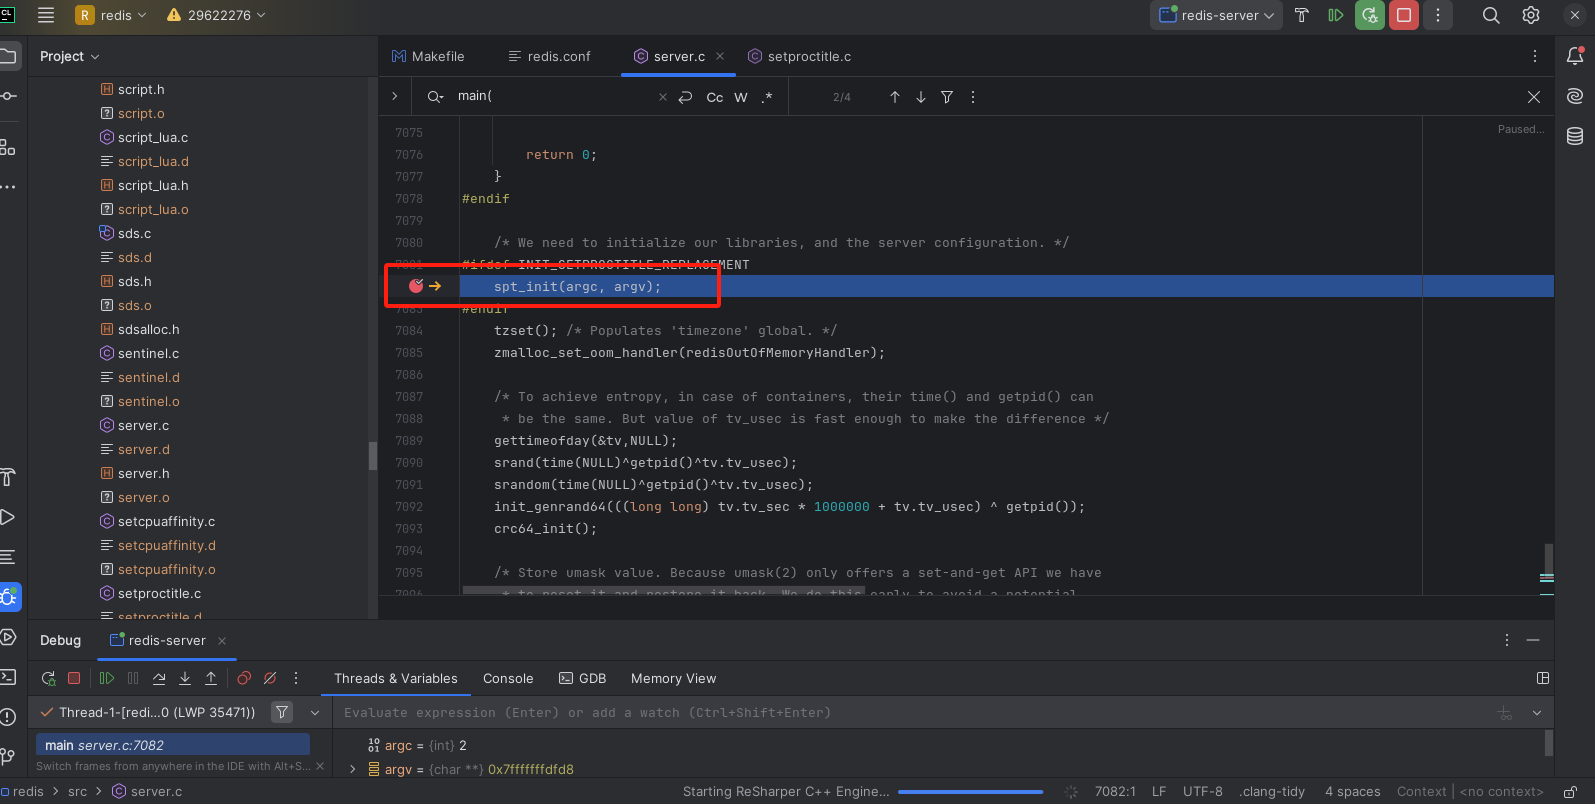
Task: Click the Step Into debug button
Action: [x=185, y=678]
